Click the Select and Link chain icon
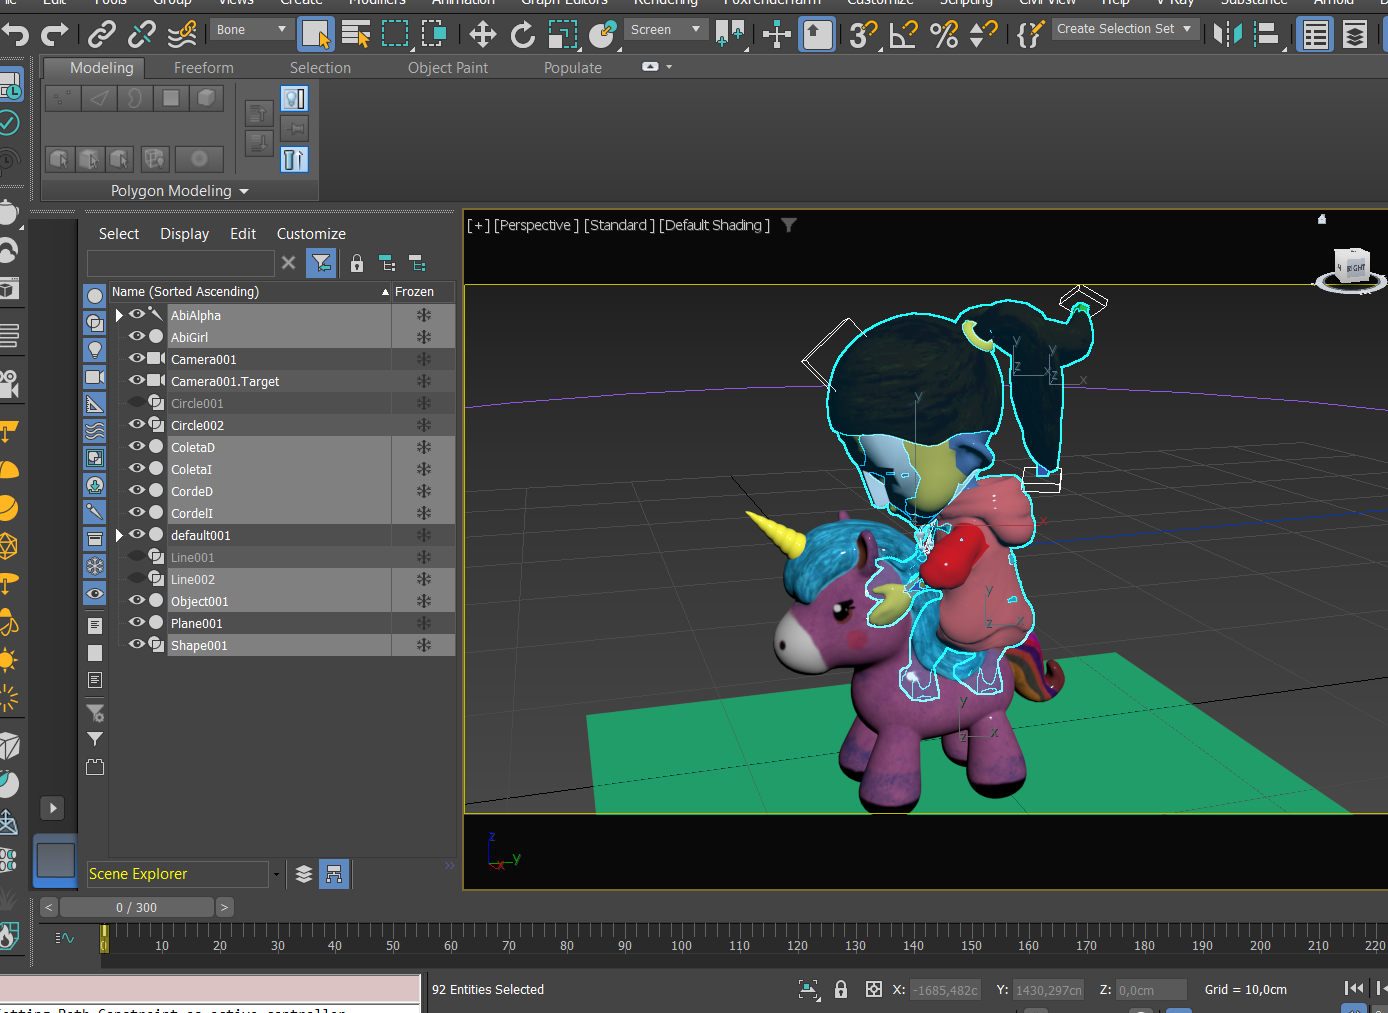1388x1013 pixels. tap(101, 35)
